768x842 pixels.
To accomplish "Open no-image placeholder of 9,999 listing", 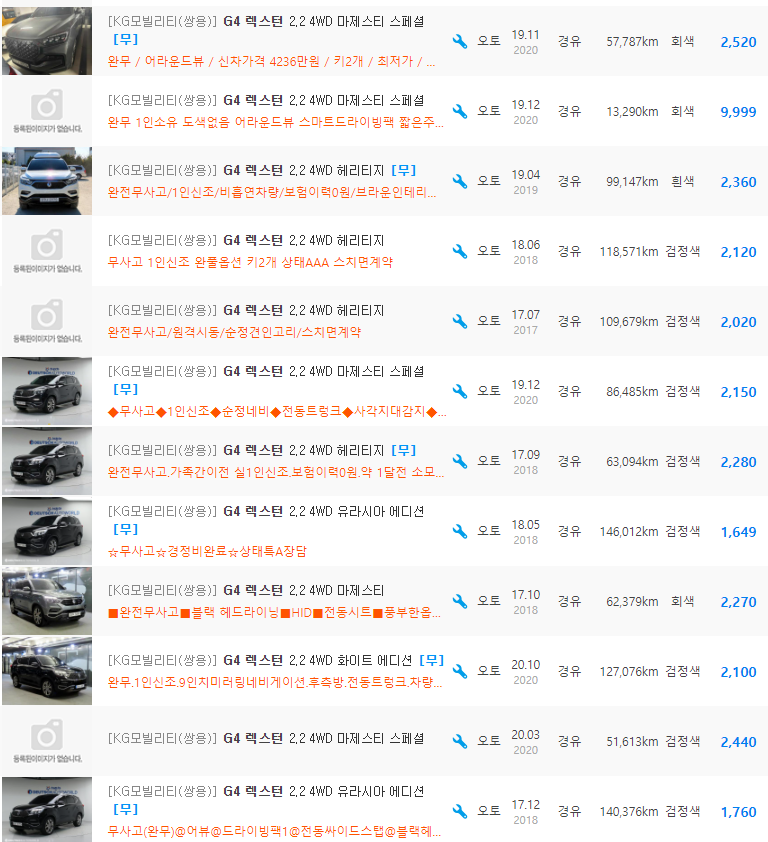I will [x=47, y=111].
